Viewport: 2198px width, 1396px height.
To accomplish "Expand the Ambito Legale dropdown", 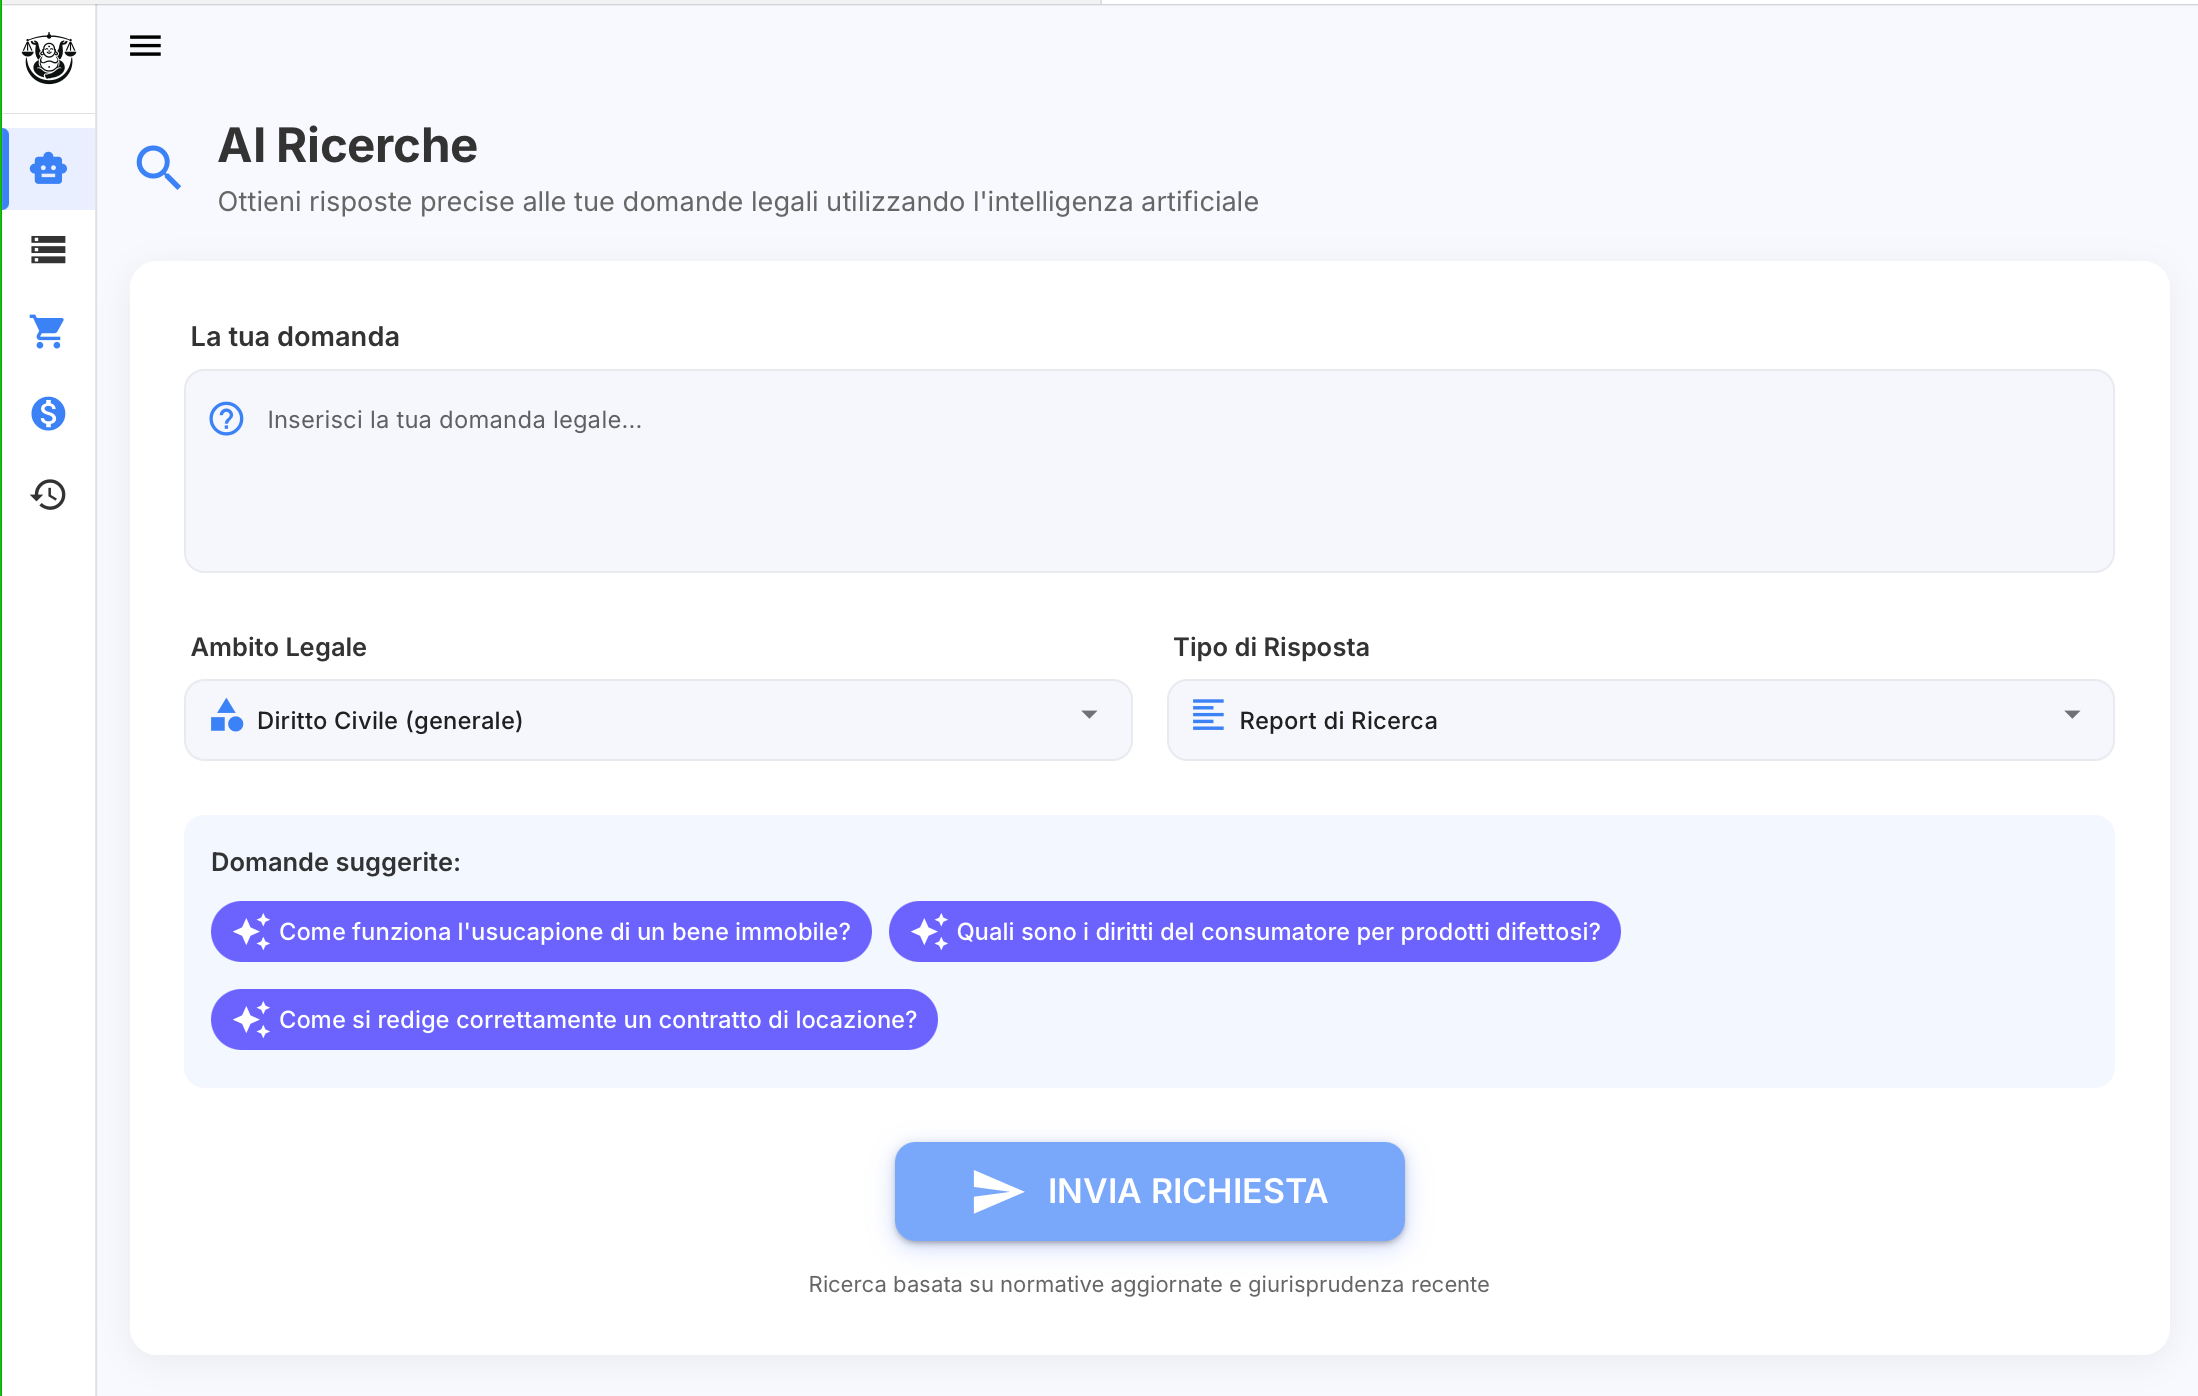I will (x=658, y=720).
